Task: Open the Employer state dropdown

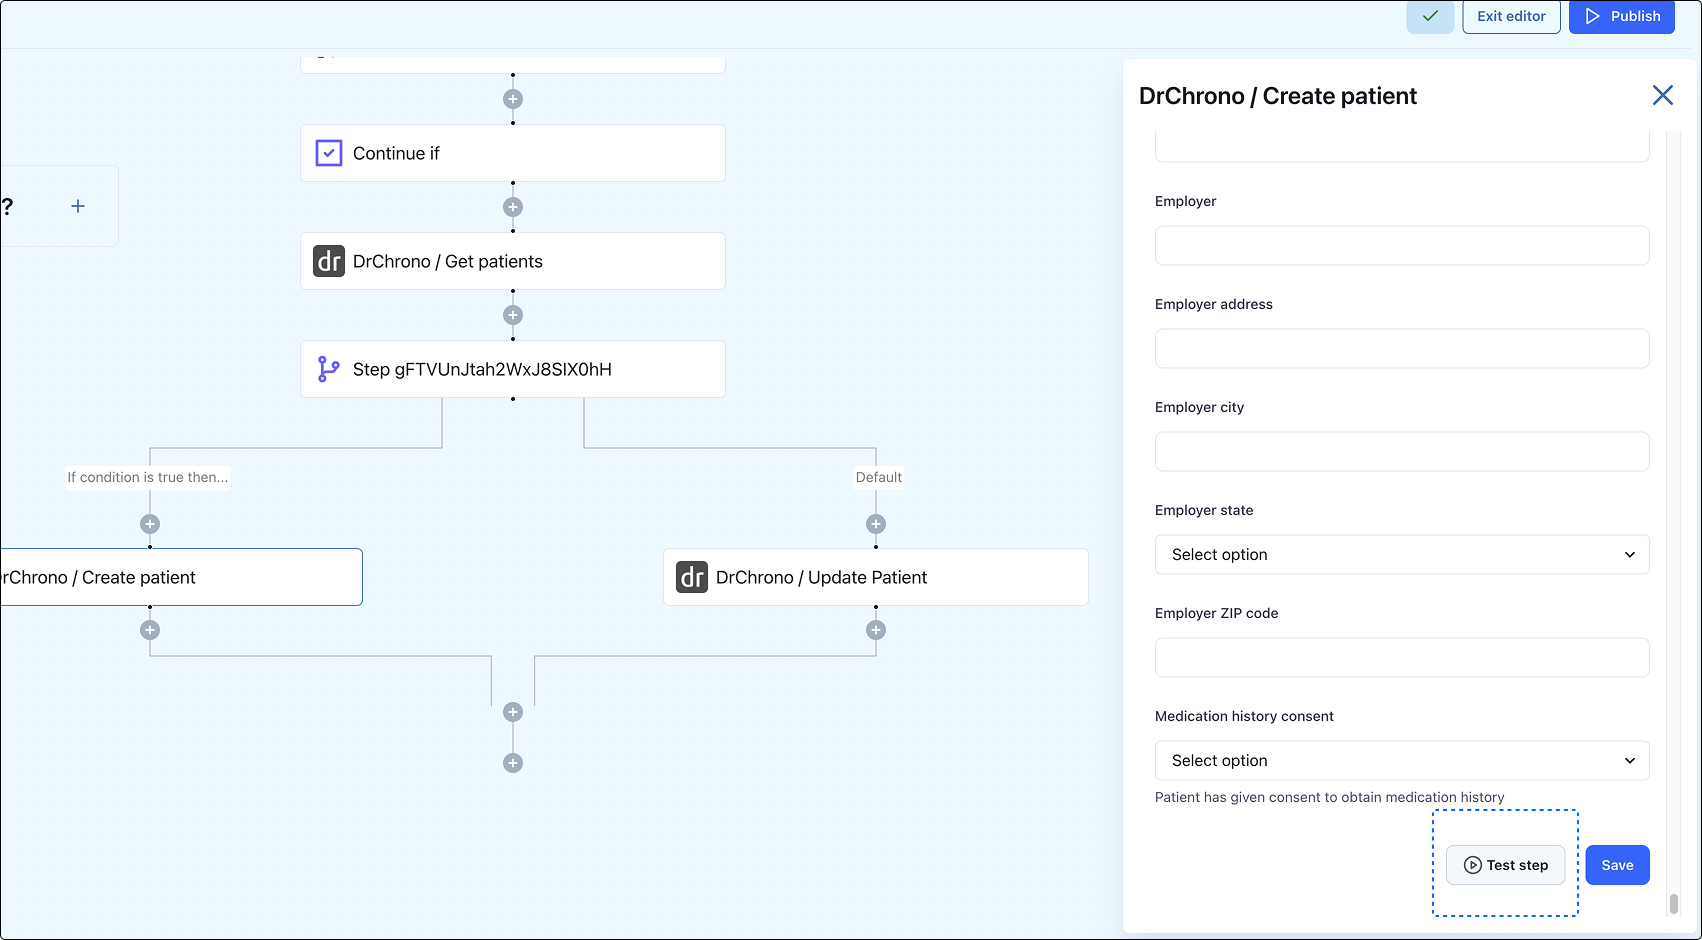Action: [x=1402, y=554]
